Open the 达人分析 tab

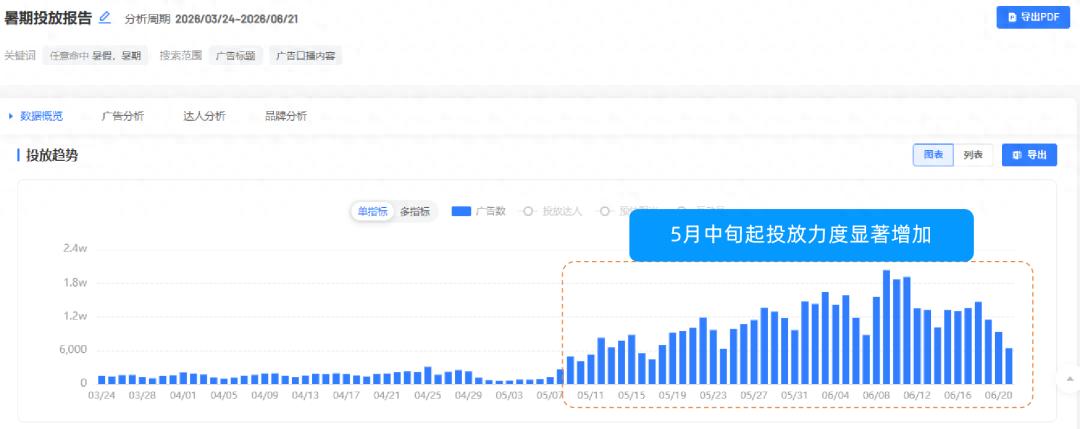pyautogui.click(x=205, y=116)
